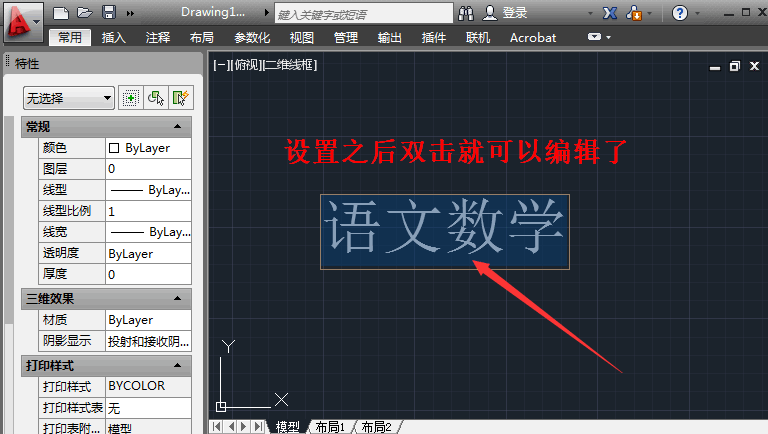
Task: Switch to the 布局2 tab
Action: pyautogui.click(x=377, y=427)
